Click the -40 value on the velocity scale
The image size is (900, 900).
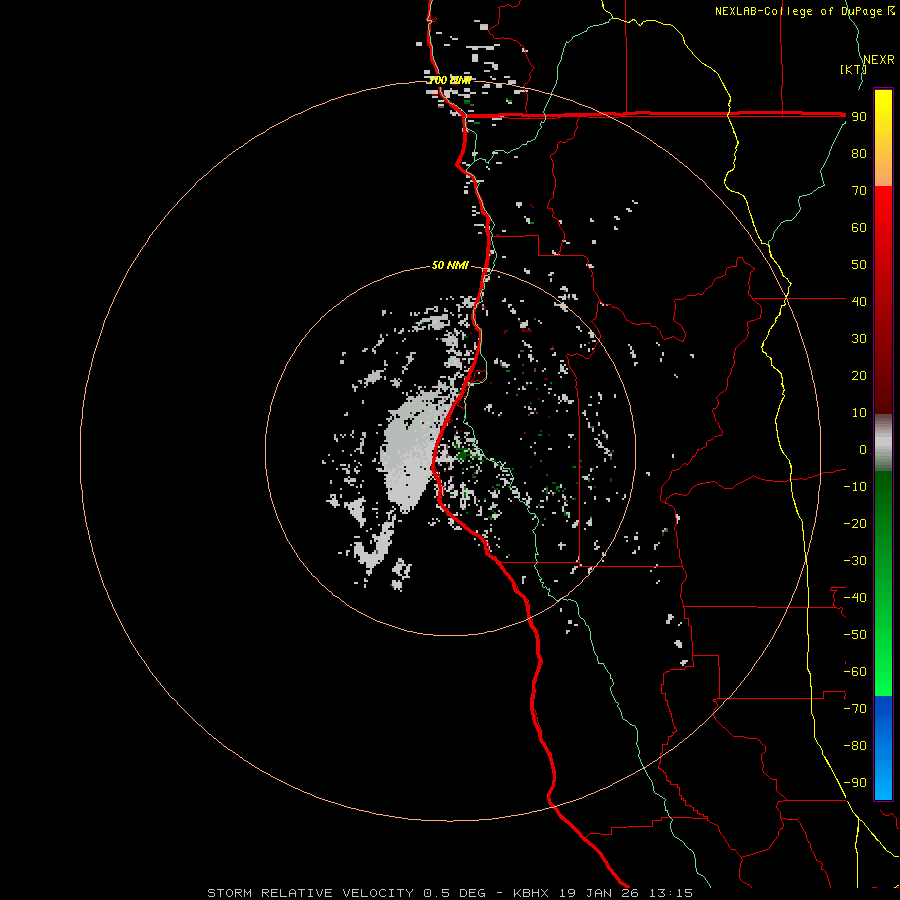(x=855, y=598)
